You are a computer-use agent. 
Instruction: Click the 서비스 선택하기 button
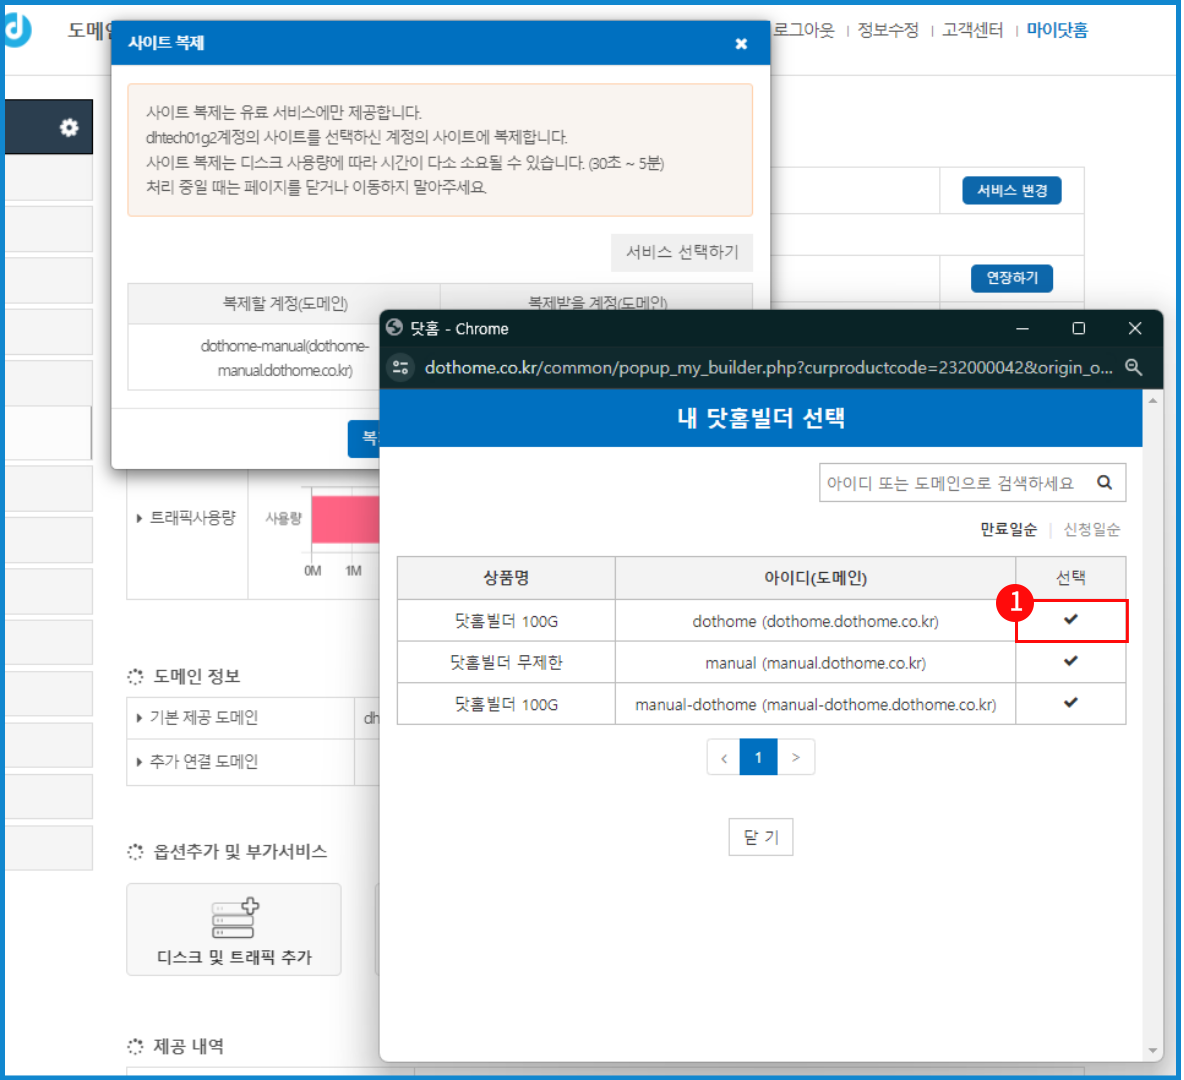click(682, 252)
